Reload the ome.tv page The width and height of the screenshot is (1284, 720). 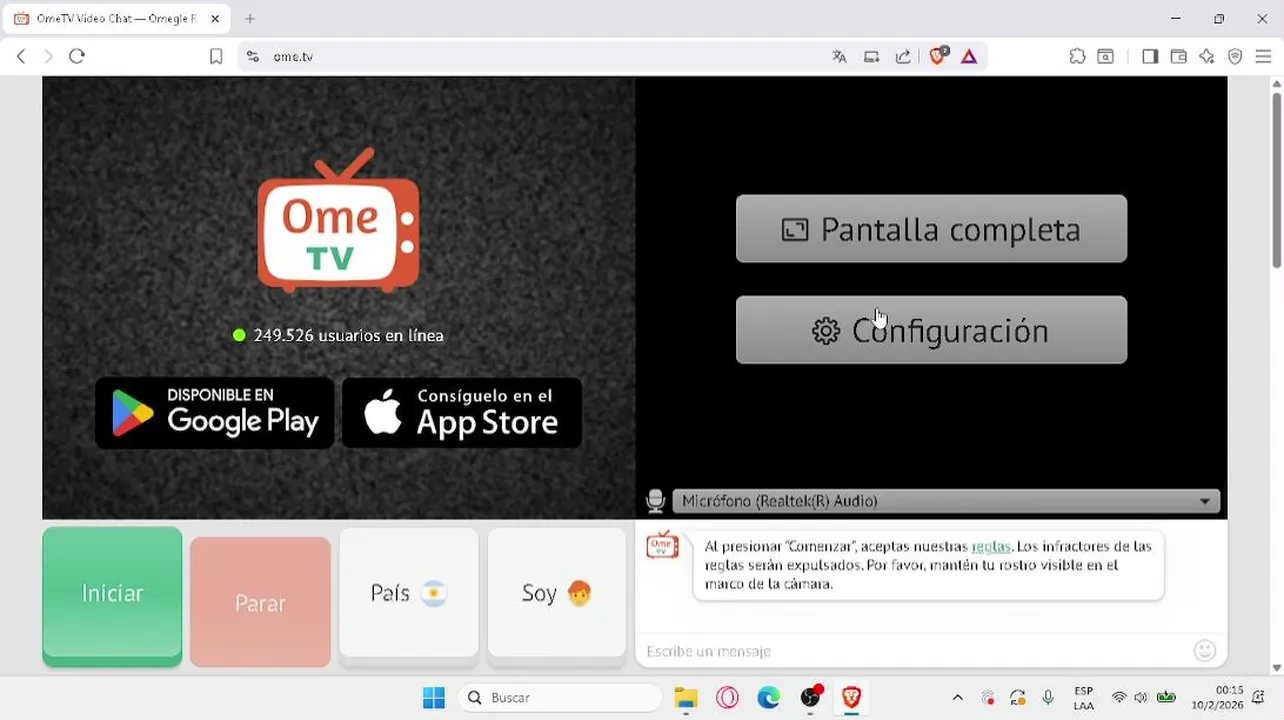click(77, 57)
